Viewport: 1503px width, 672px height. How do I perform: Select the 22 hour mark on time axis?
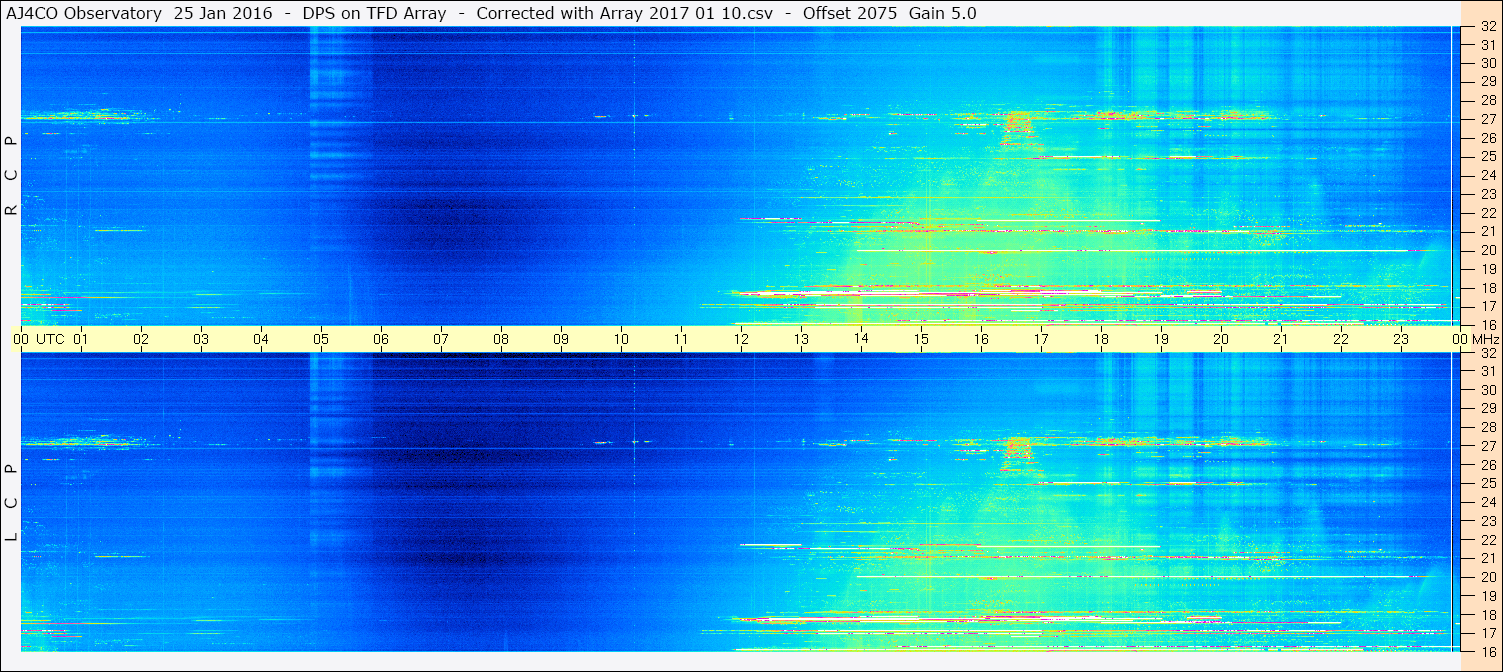(1341, 339)
